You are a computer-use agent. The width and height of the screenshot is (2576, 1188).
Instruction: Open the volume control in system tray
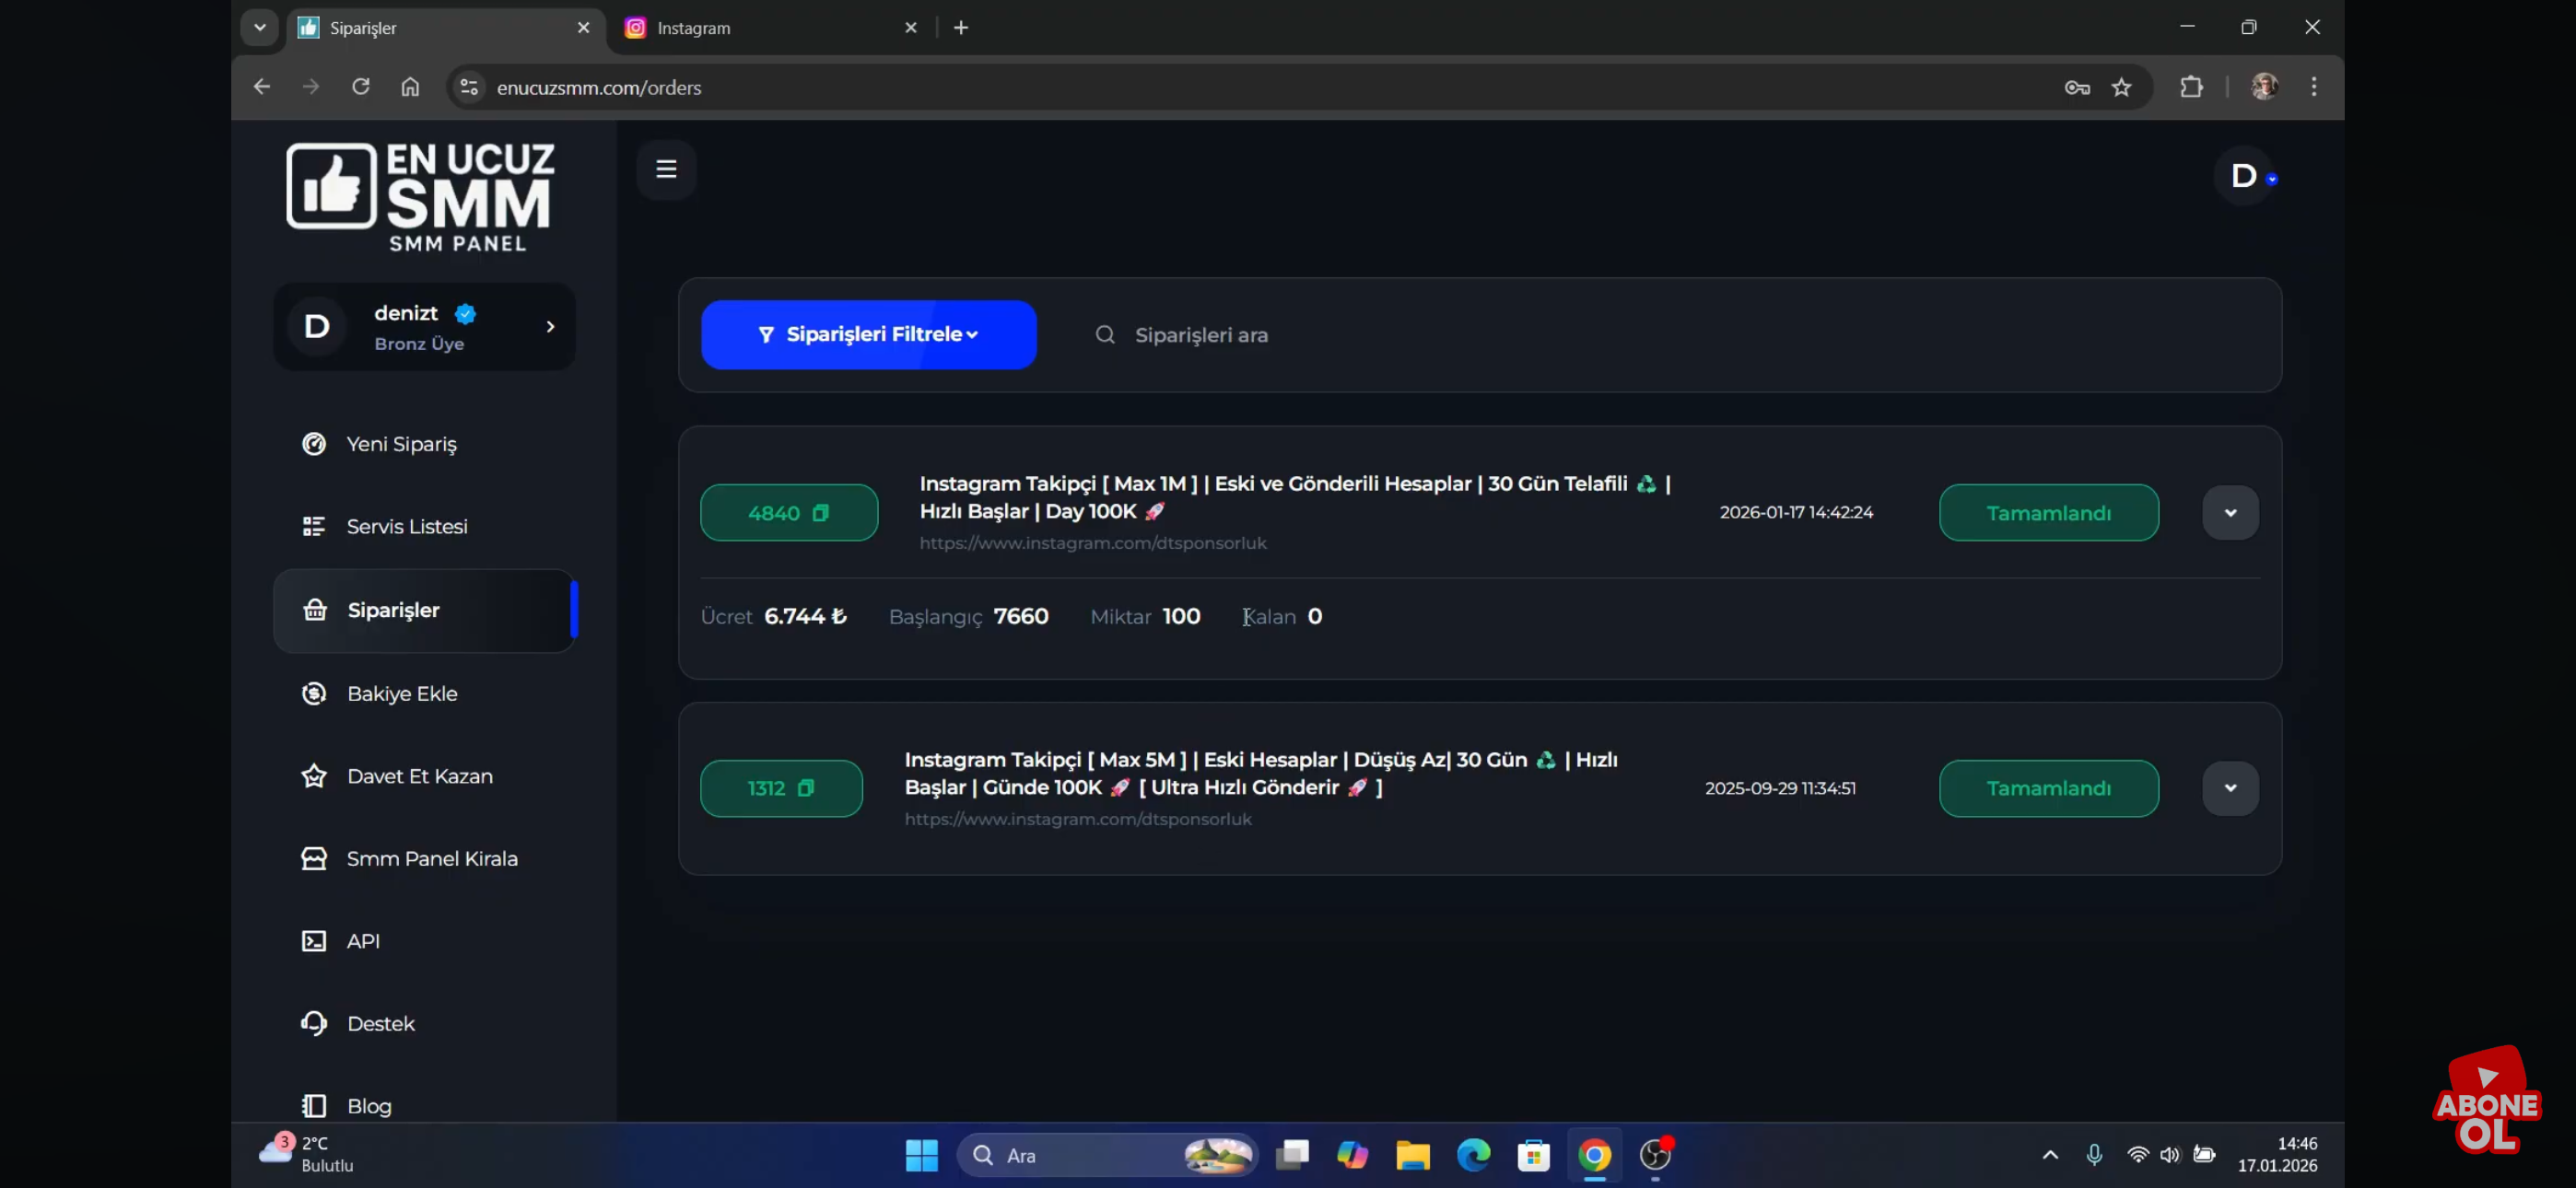coord(2169,1155)
